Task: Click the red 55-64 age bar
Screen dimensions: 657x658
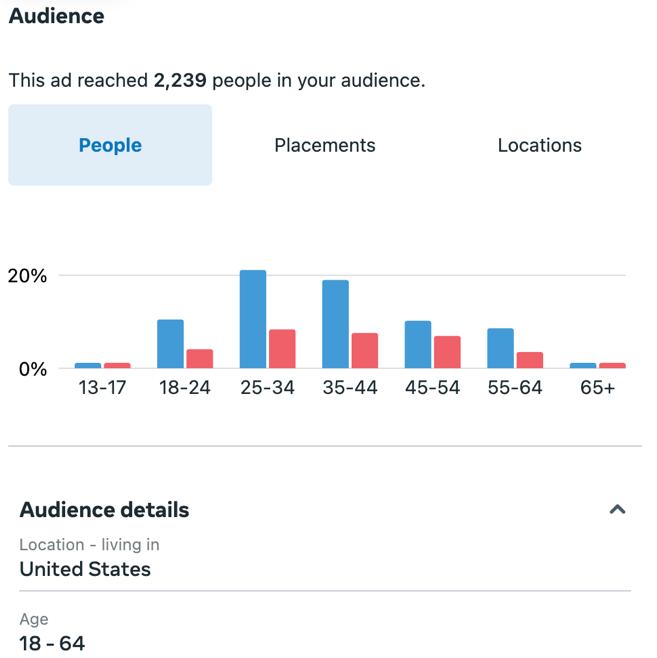Action: coord(530,360)
